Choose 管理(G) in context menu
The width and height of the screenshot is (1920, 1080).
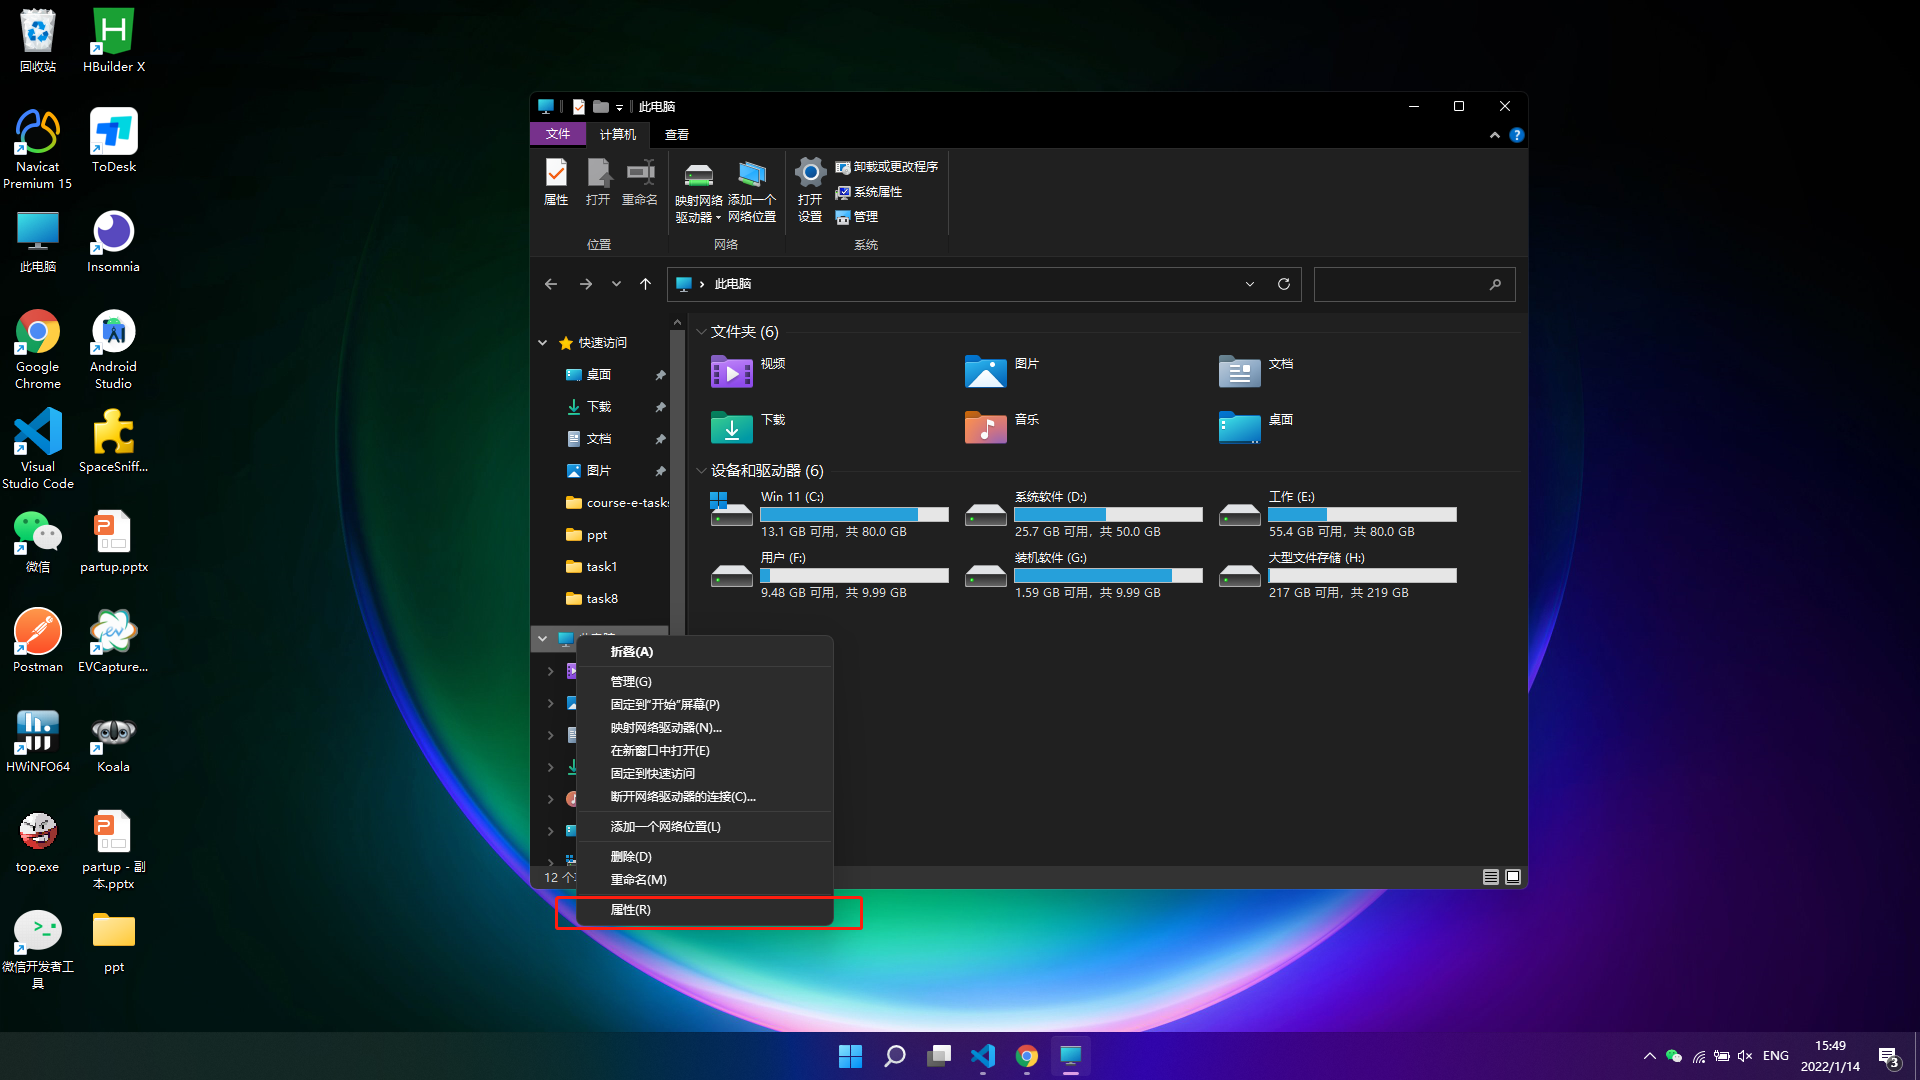point(705,682)
